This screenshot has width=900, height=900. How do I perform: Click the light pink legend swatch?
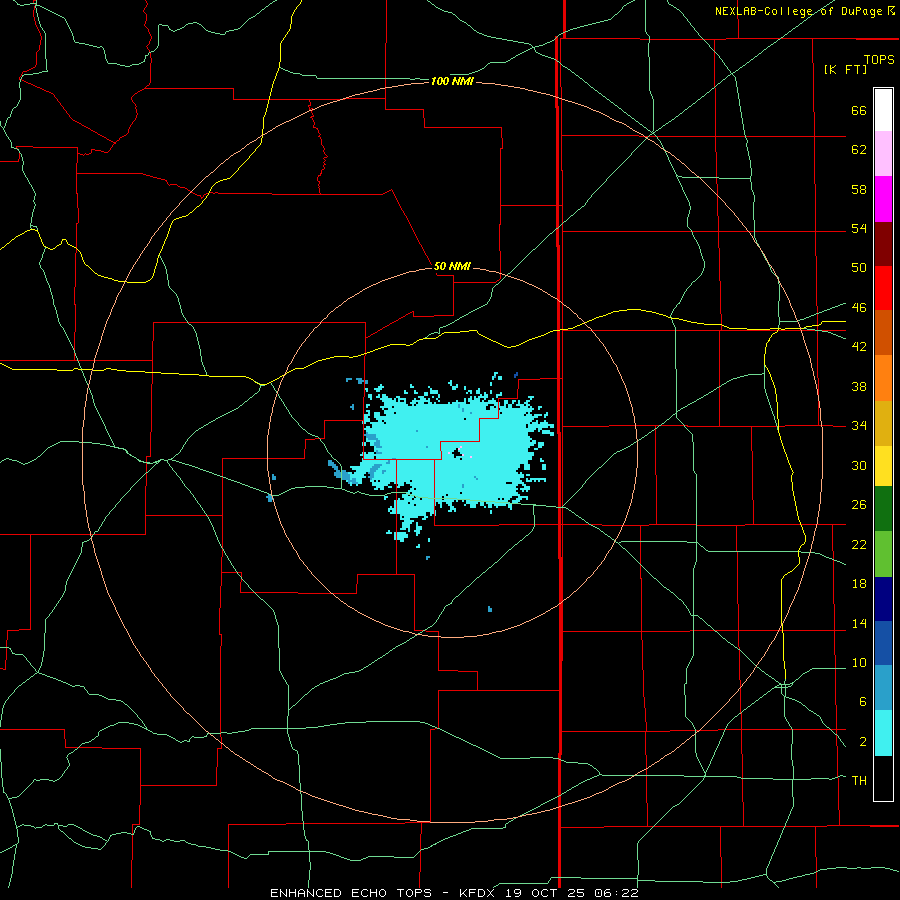(883, 153)
